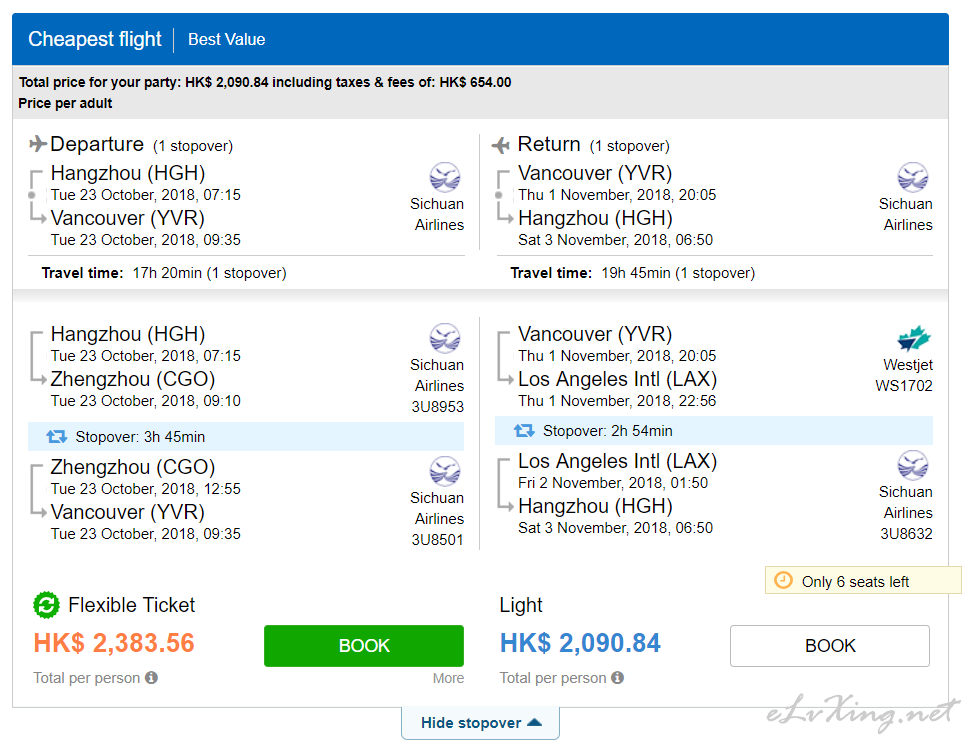The image size is (971, 746).
Task: Click the info icon beside Light Total per person
Action: [617, 678]
